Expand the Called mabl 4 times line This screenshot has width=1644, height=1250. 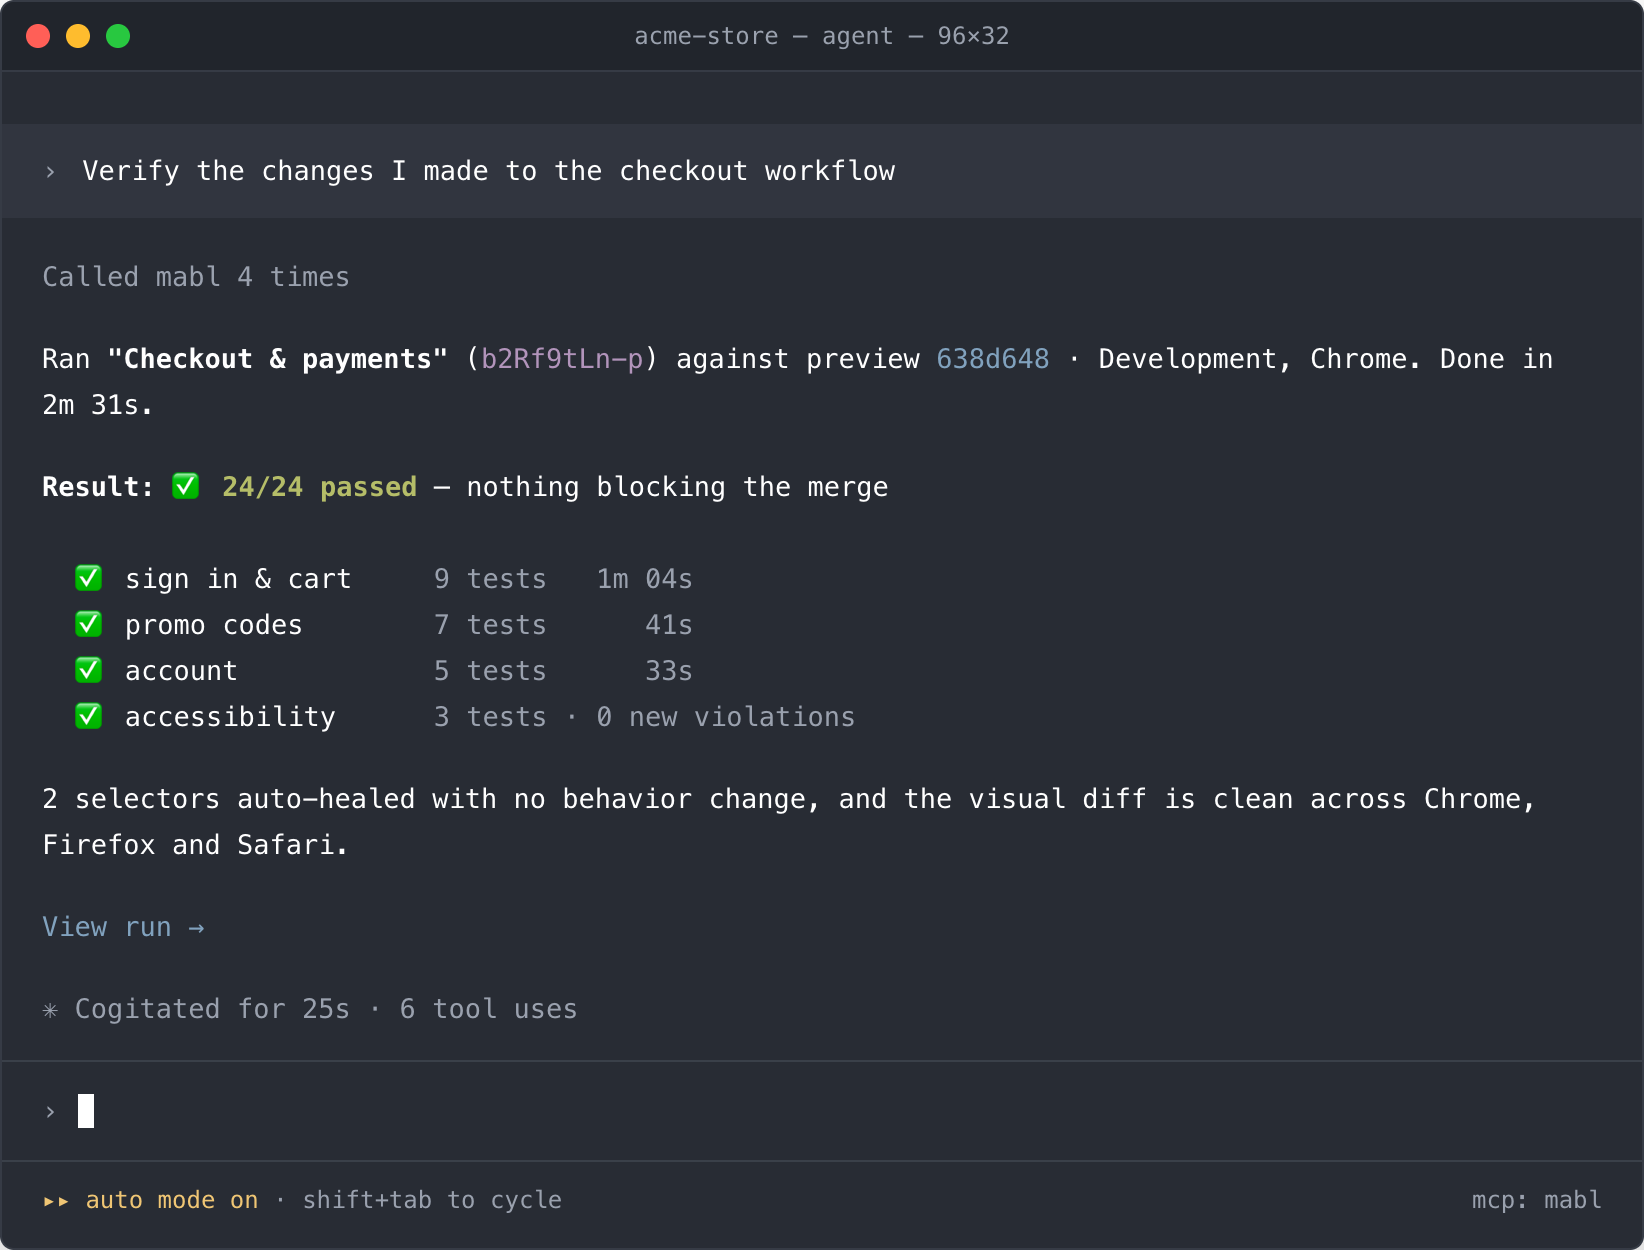click(x=196, y=277)
